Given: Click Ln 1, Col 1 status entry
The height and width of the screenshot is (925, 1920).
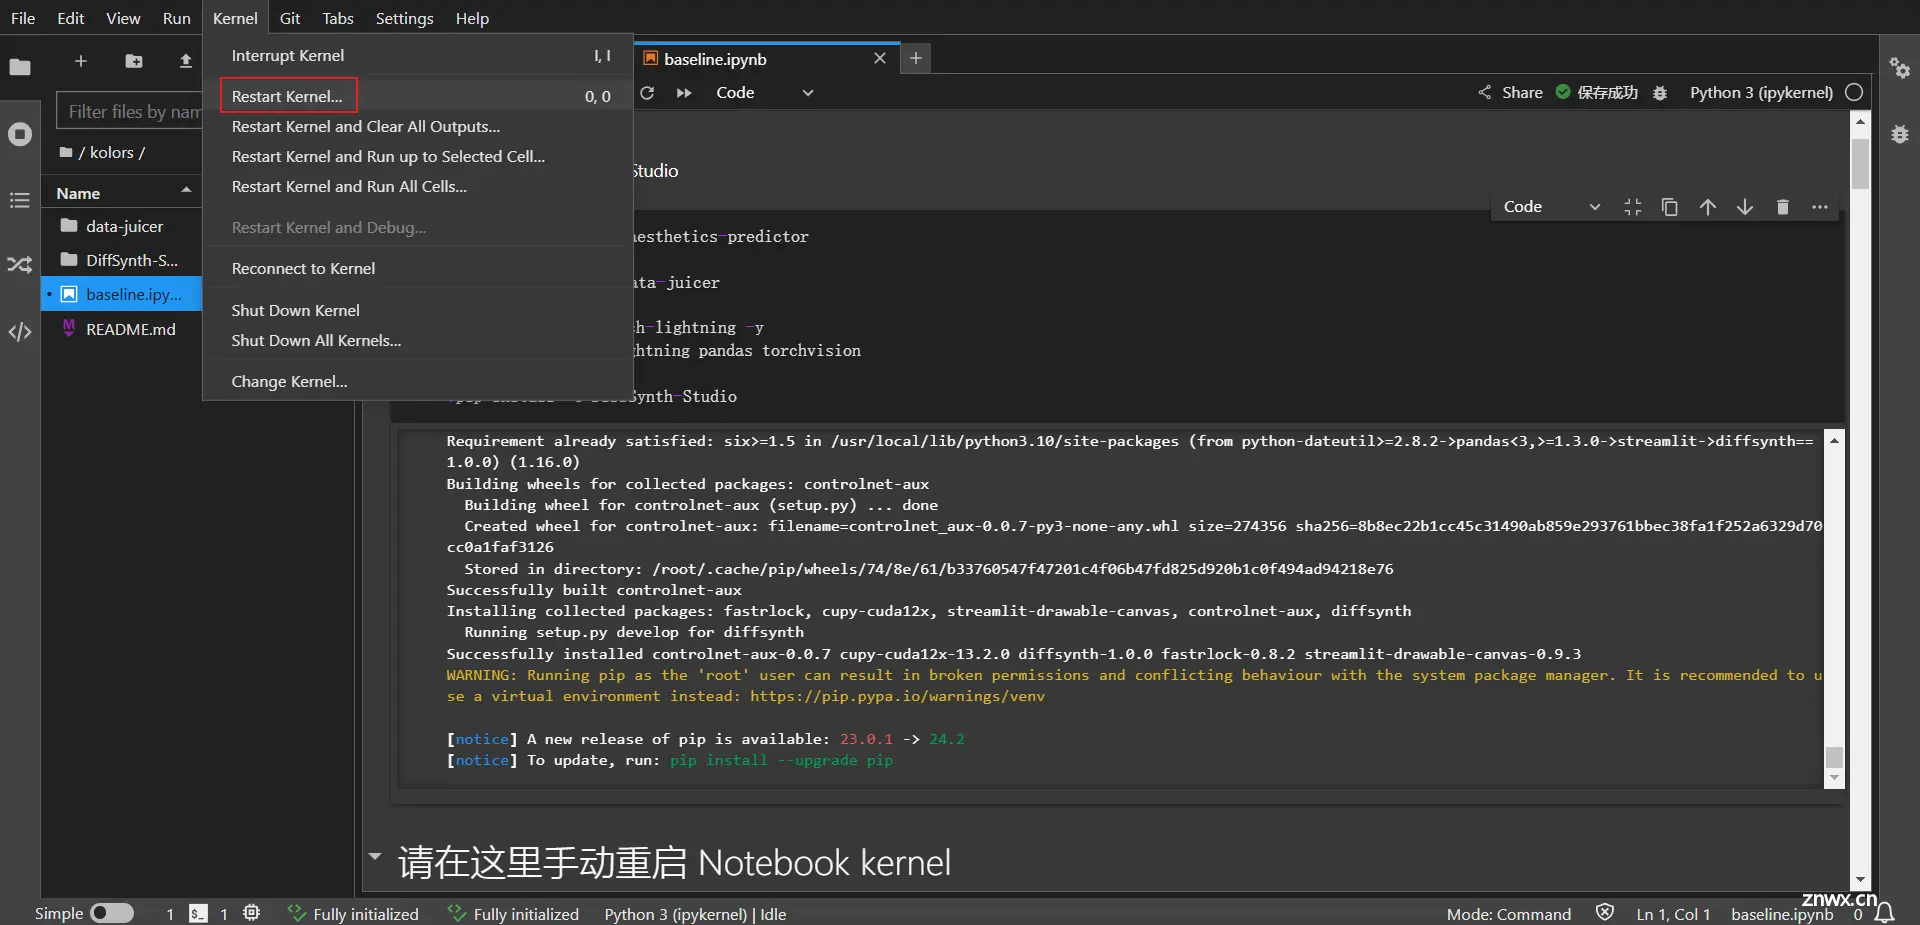Looking at the screenshot, I should pos(1673,914).
